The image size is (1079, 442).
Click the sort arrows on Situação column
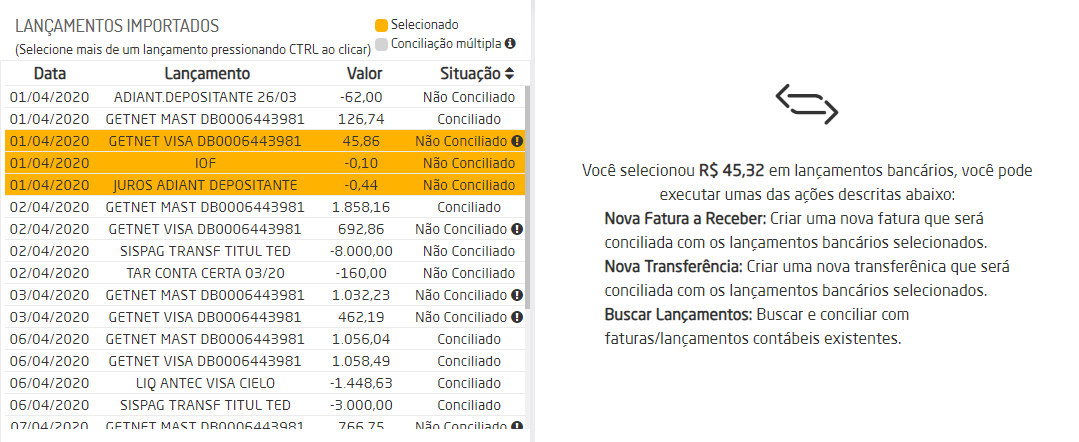[509, 74]
